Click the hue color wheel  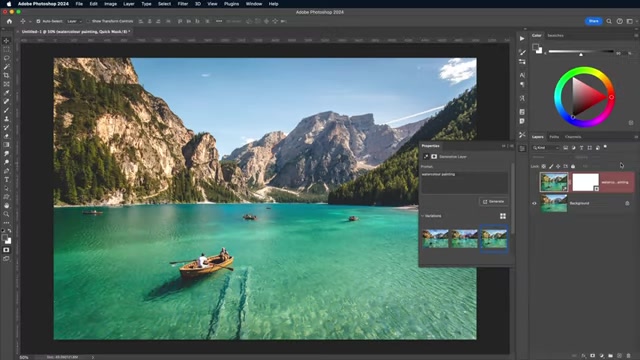(x=584, y=97)
